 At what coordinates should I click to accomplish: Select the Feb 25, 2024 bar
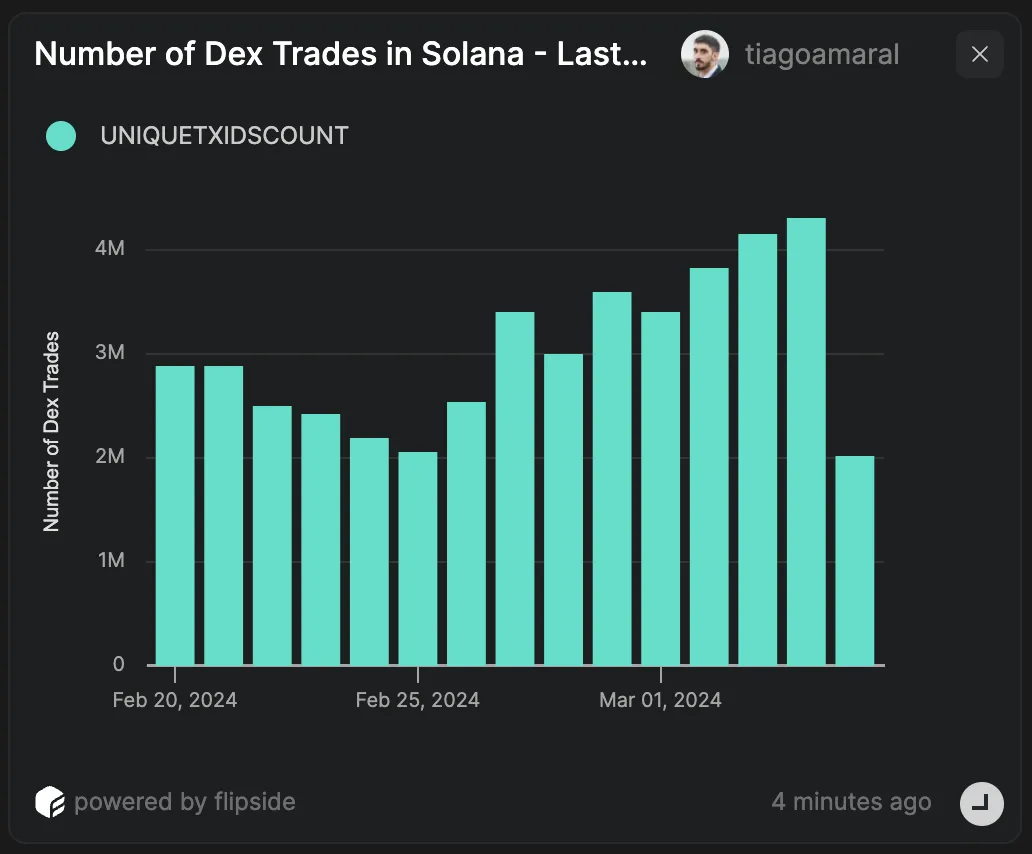[x=418, y=559]
